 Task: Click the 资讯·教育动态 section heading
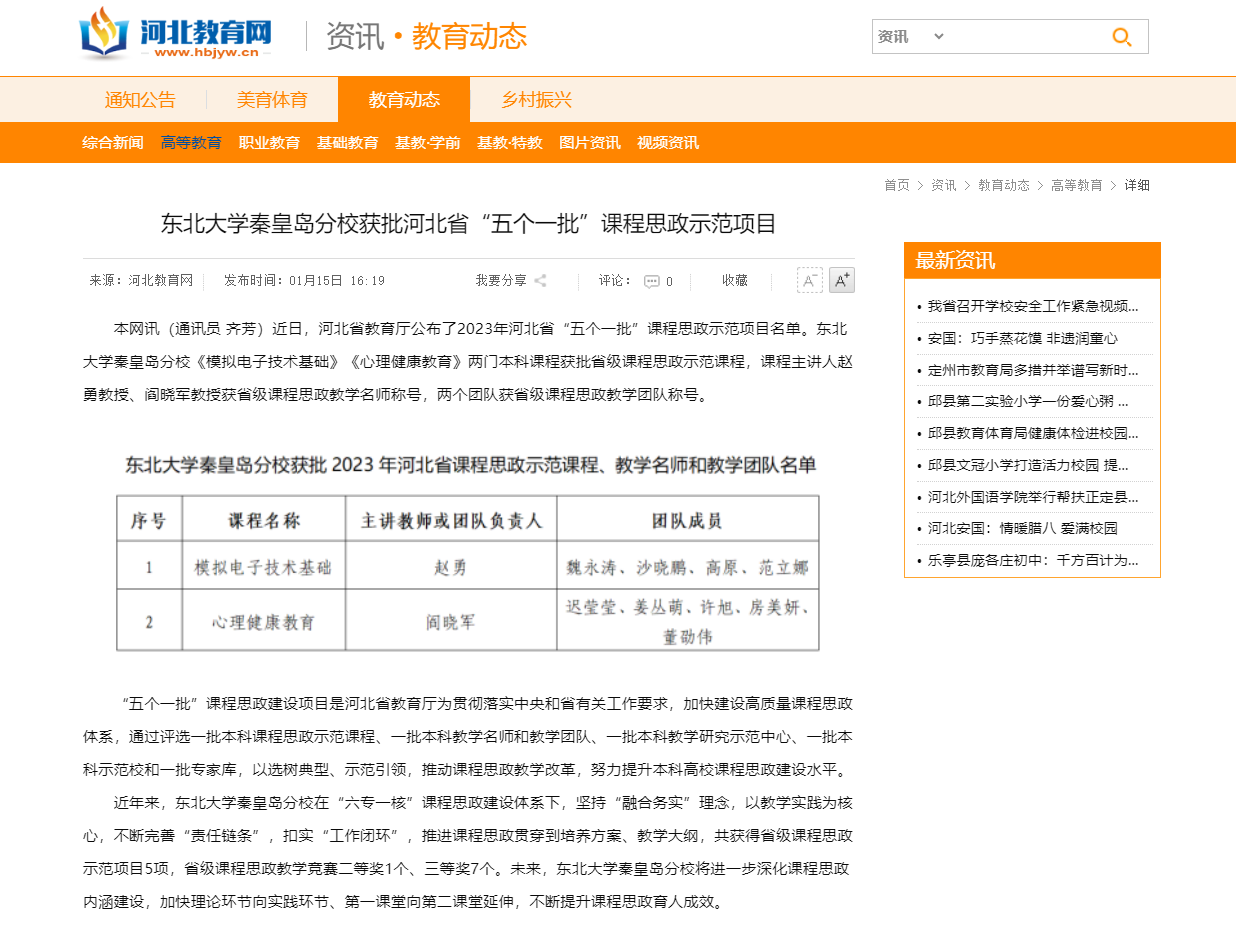tap(426, 37)
